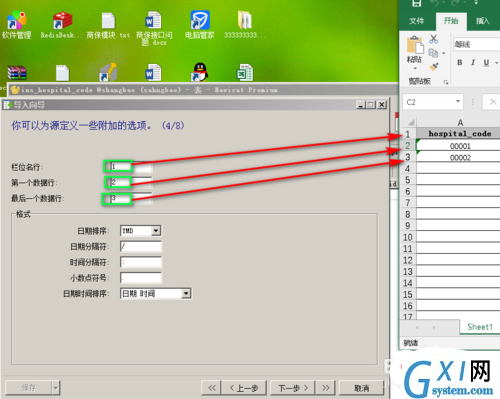Open the second-row Word document desktop icon
The image size is (500, 399).
[x=153, y=72]
